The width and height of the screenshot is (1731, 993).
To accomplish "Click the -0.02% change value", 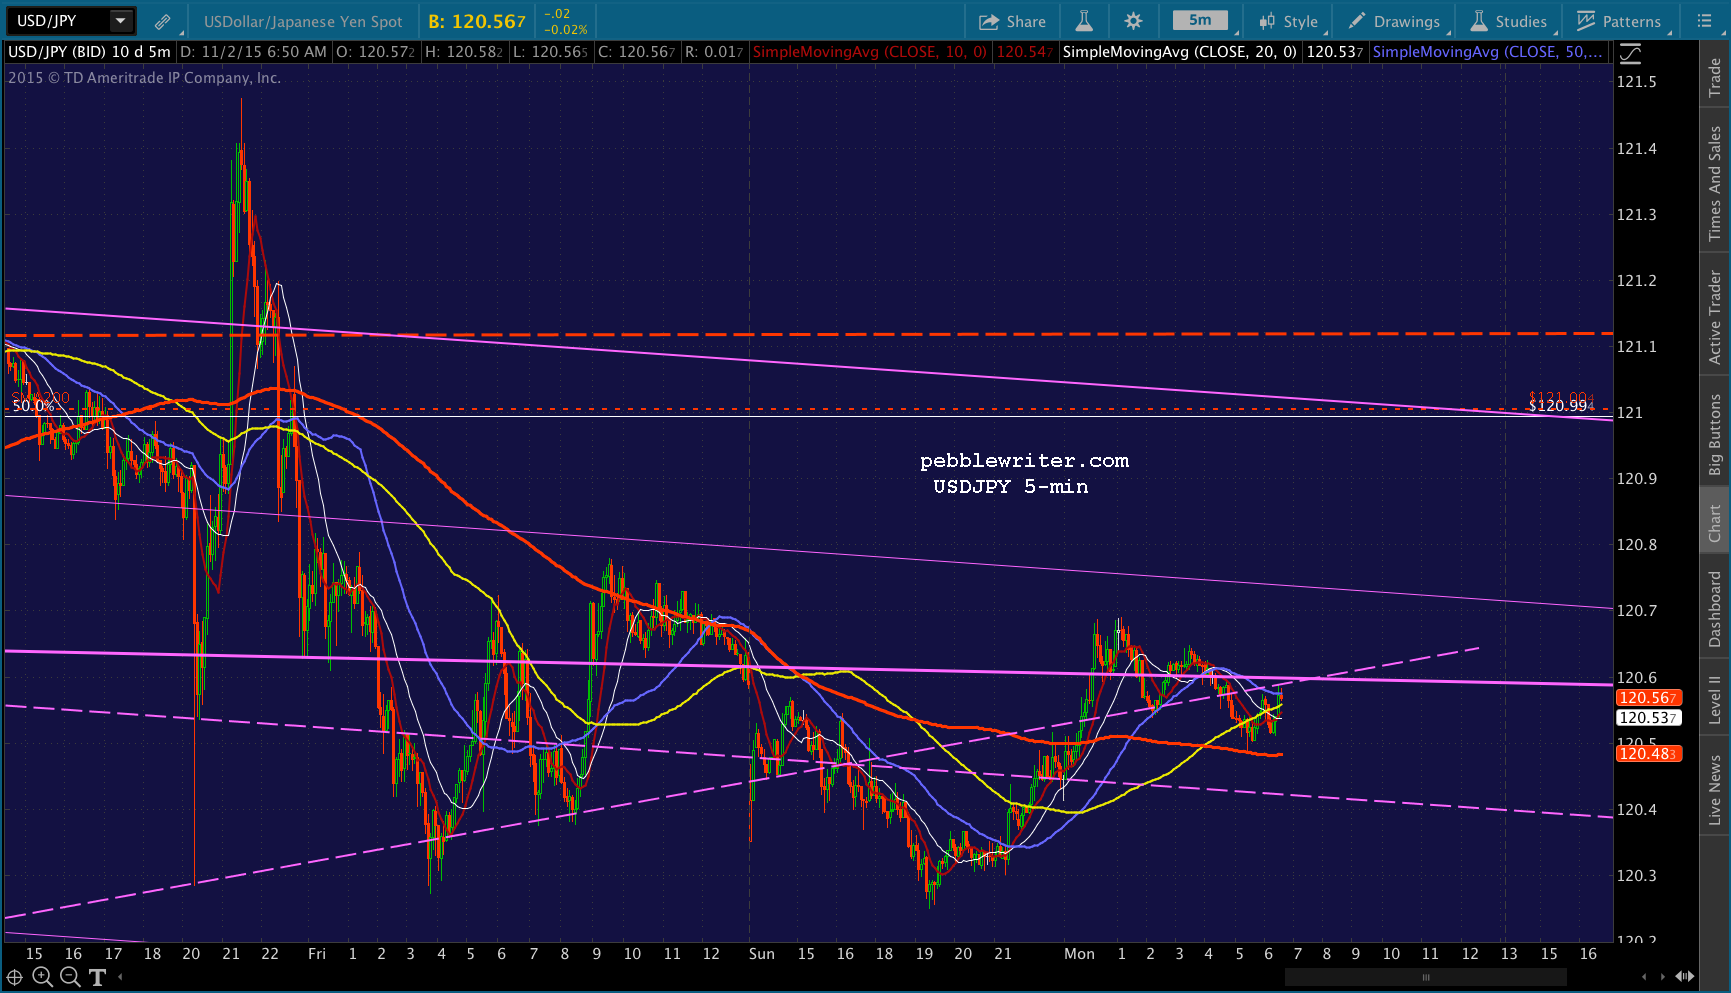I will (566, 30).
